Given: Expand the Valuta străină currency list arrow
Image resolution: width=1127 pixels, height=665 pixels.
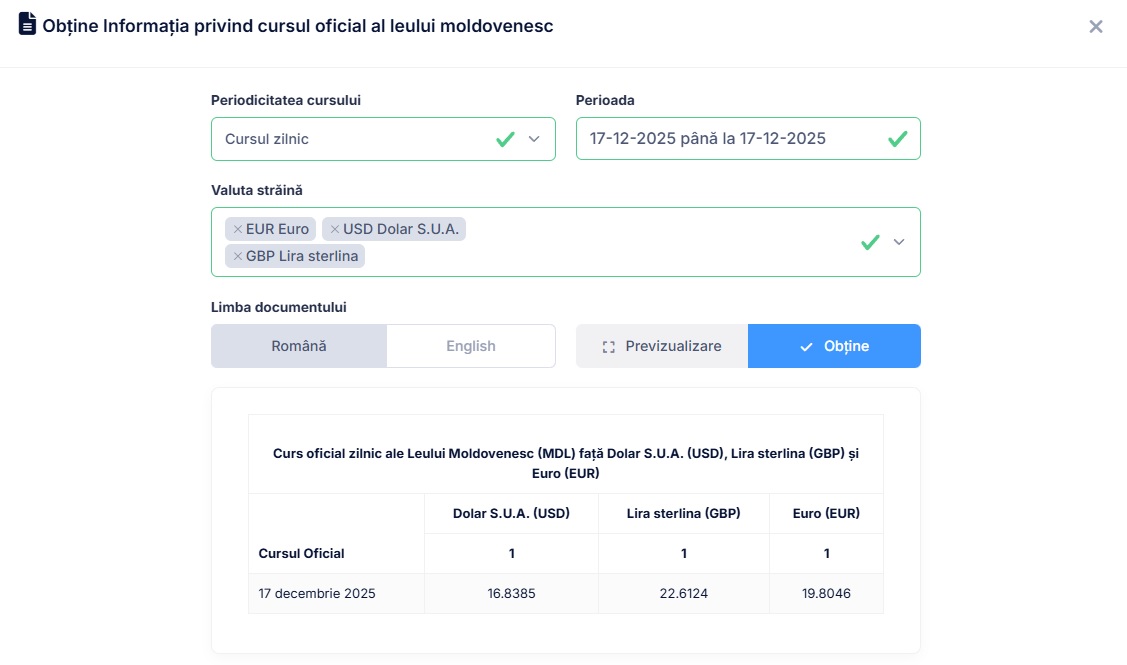Looking at the screenshot, I should 898,242.
